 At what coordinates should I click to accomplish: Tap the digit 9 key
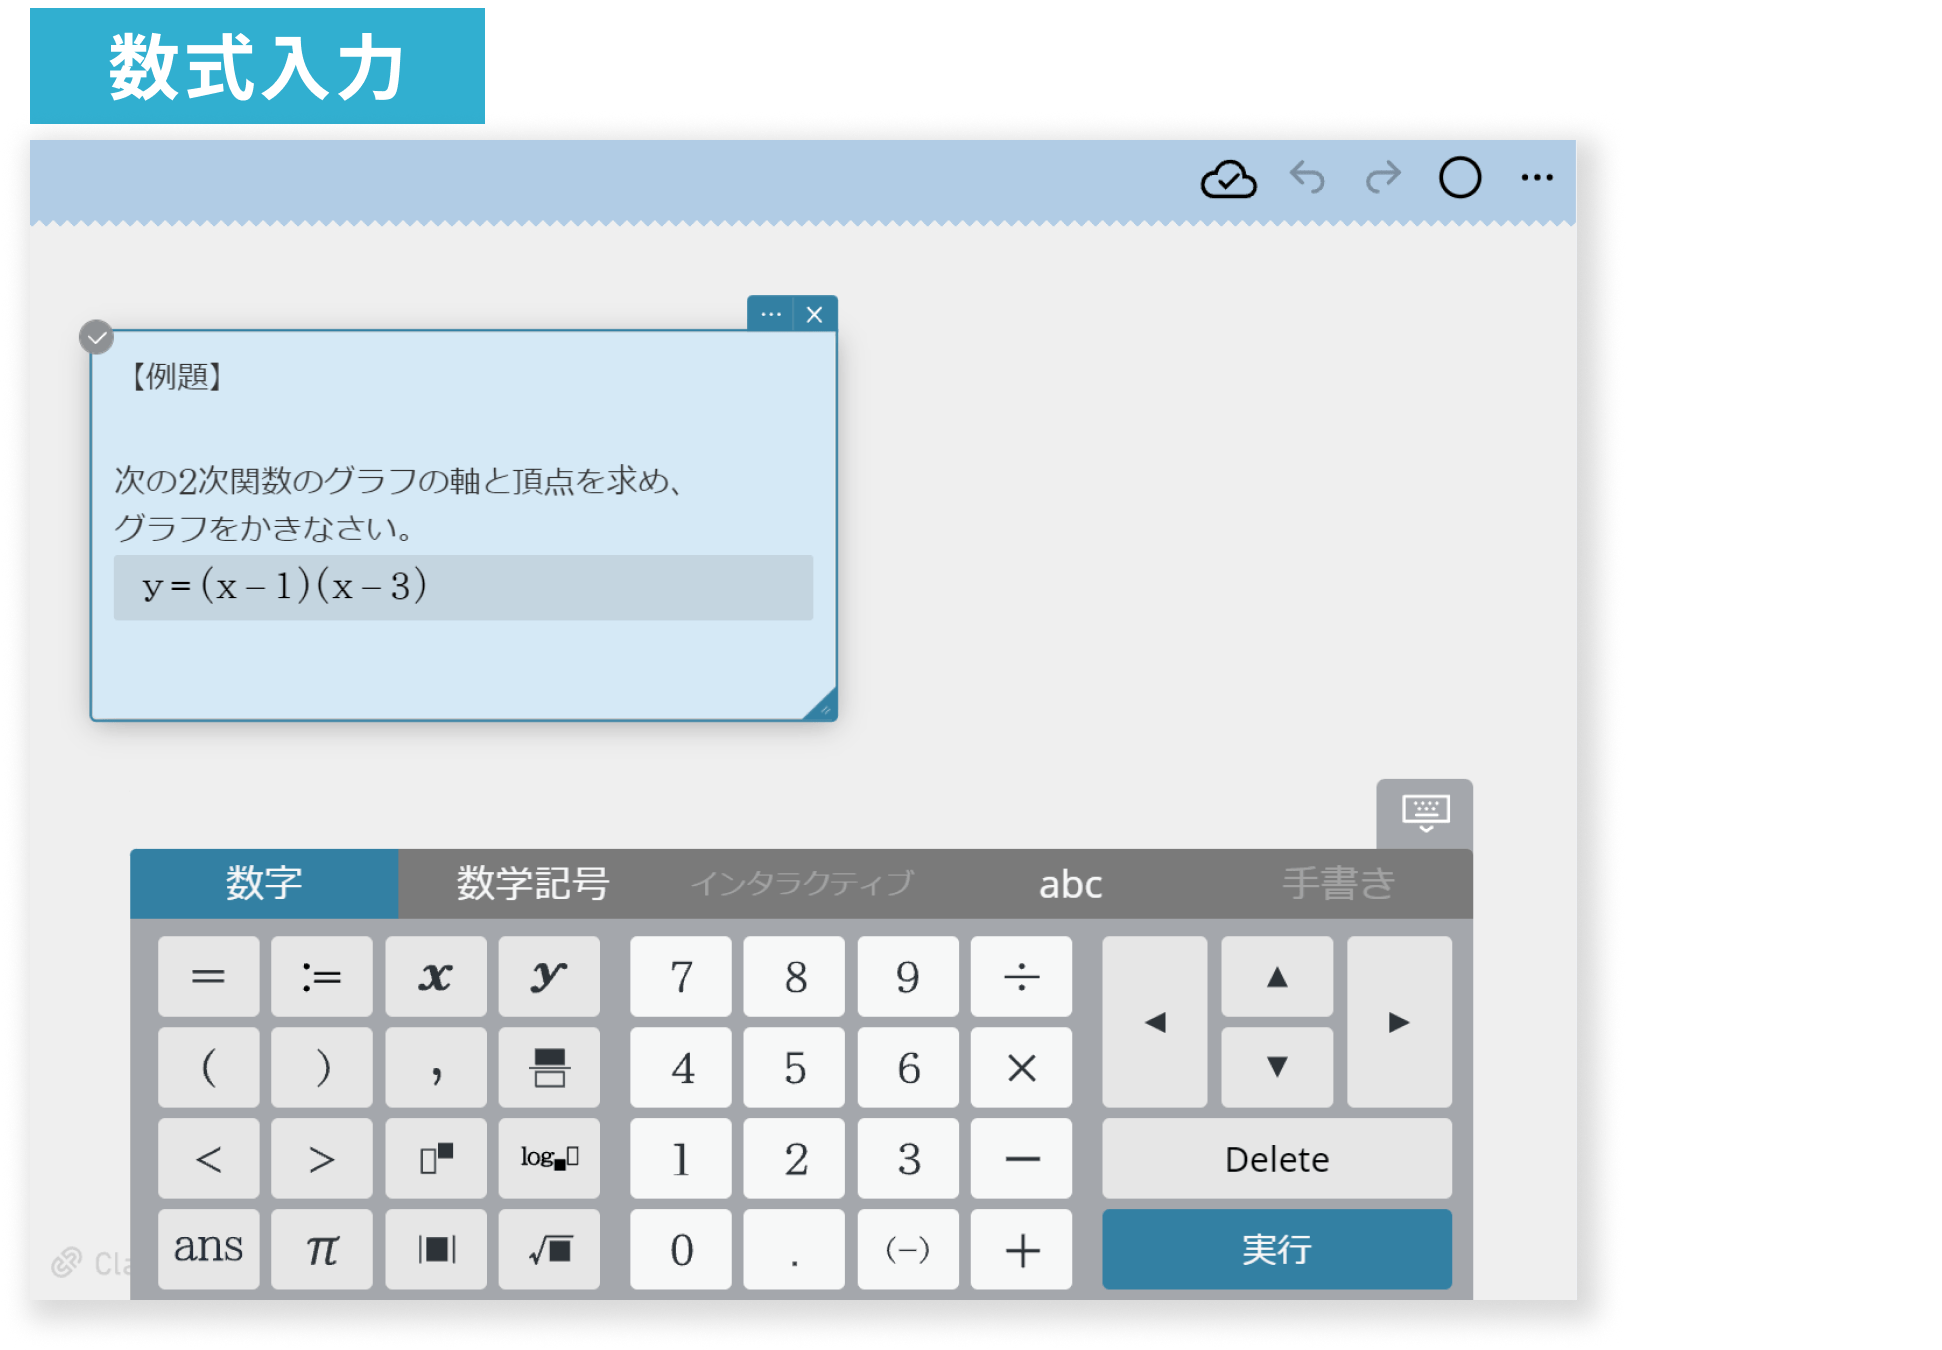[908, 976]
